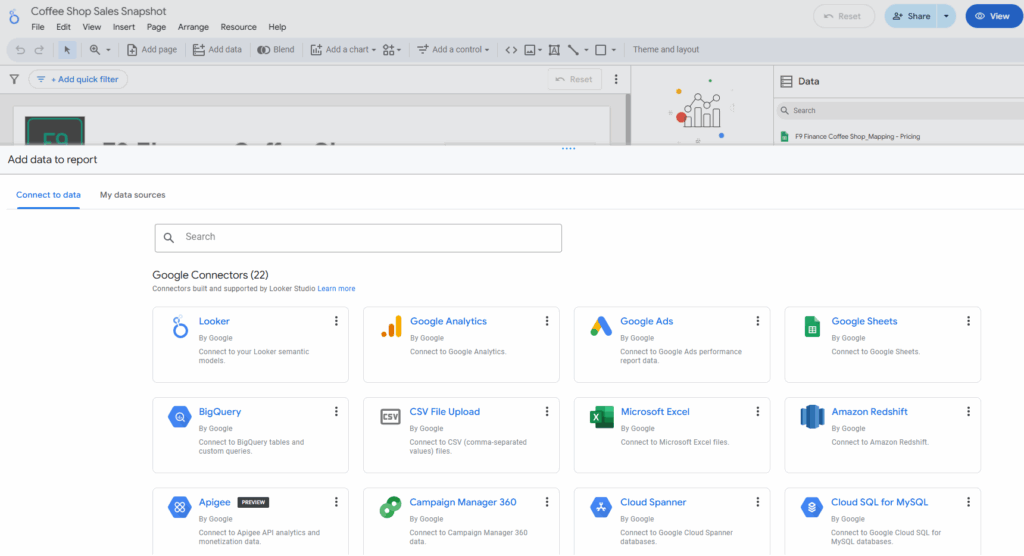Screen dimensions: 1024x556
Task: Open the Page menu
Action: (156, 27)
